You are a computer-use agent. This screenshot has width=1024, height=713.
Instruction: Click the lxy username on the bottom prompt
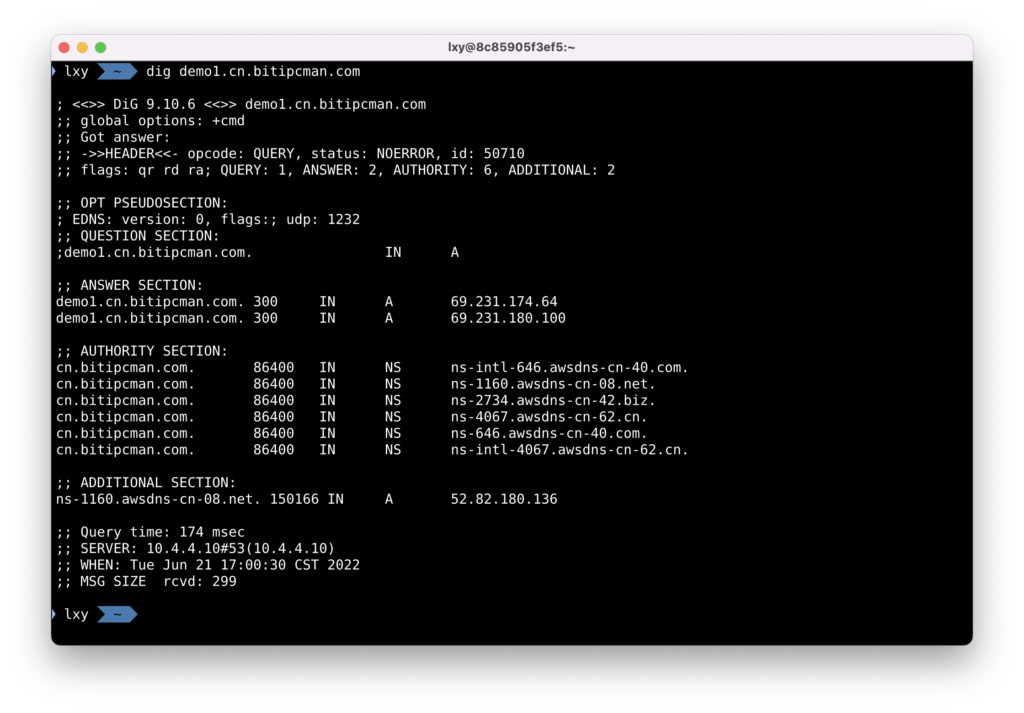76,614
